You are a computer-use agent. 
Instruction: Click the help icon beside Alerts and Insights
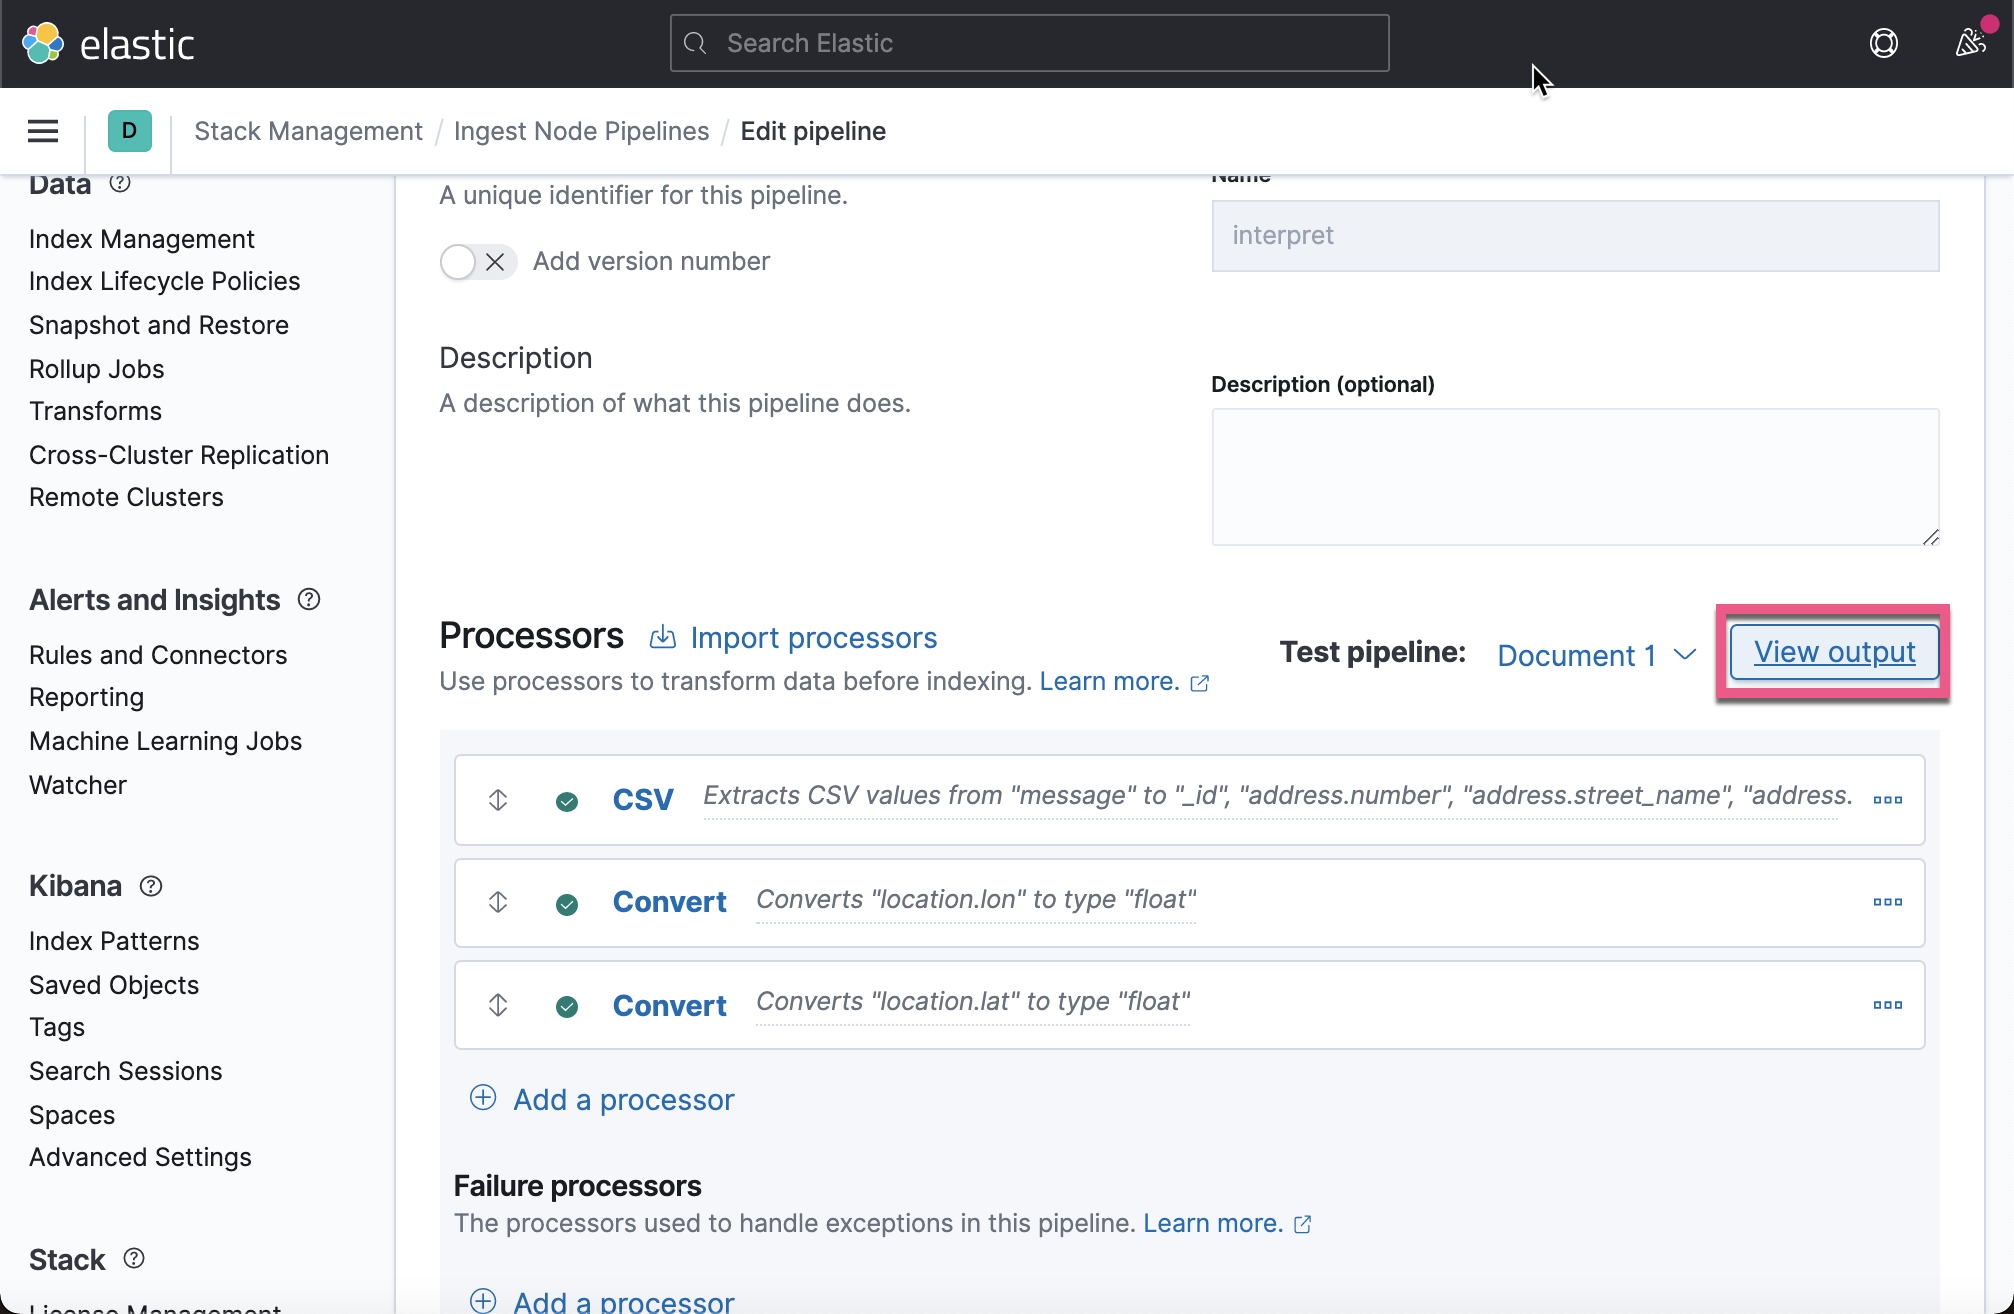[x=308, y=599]
